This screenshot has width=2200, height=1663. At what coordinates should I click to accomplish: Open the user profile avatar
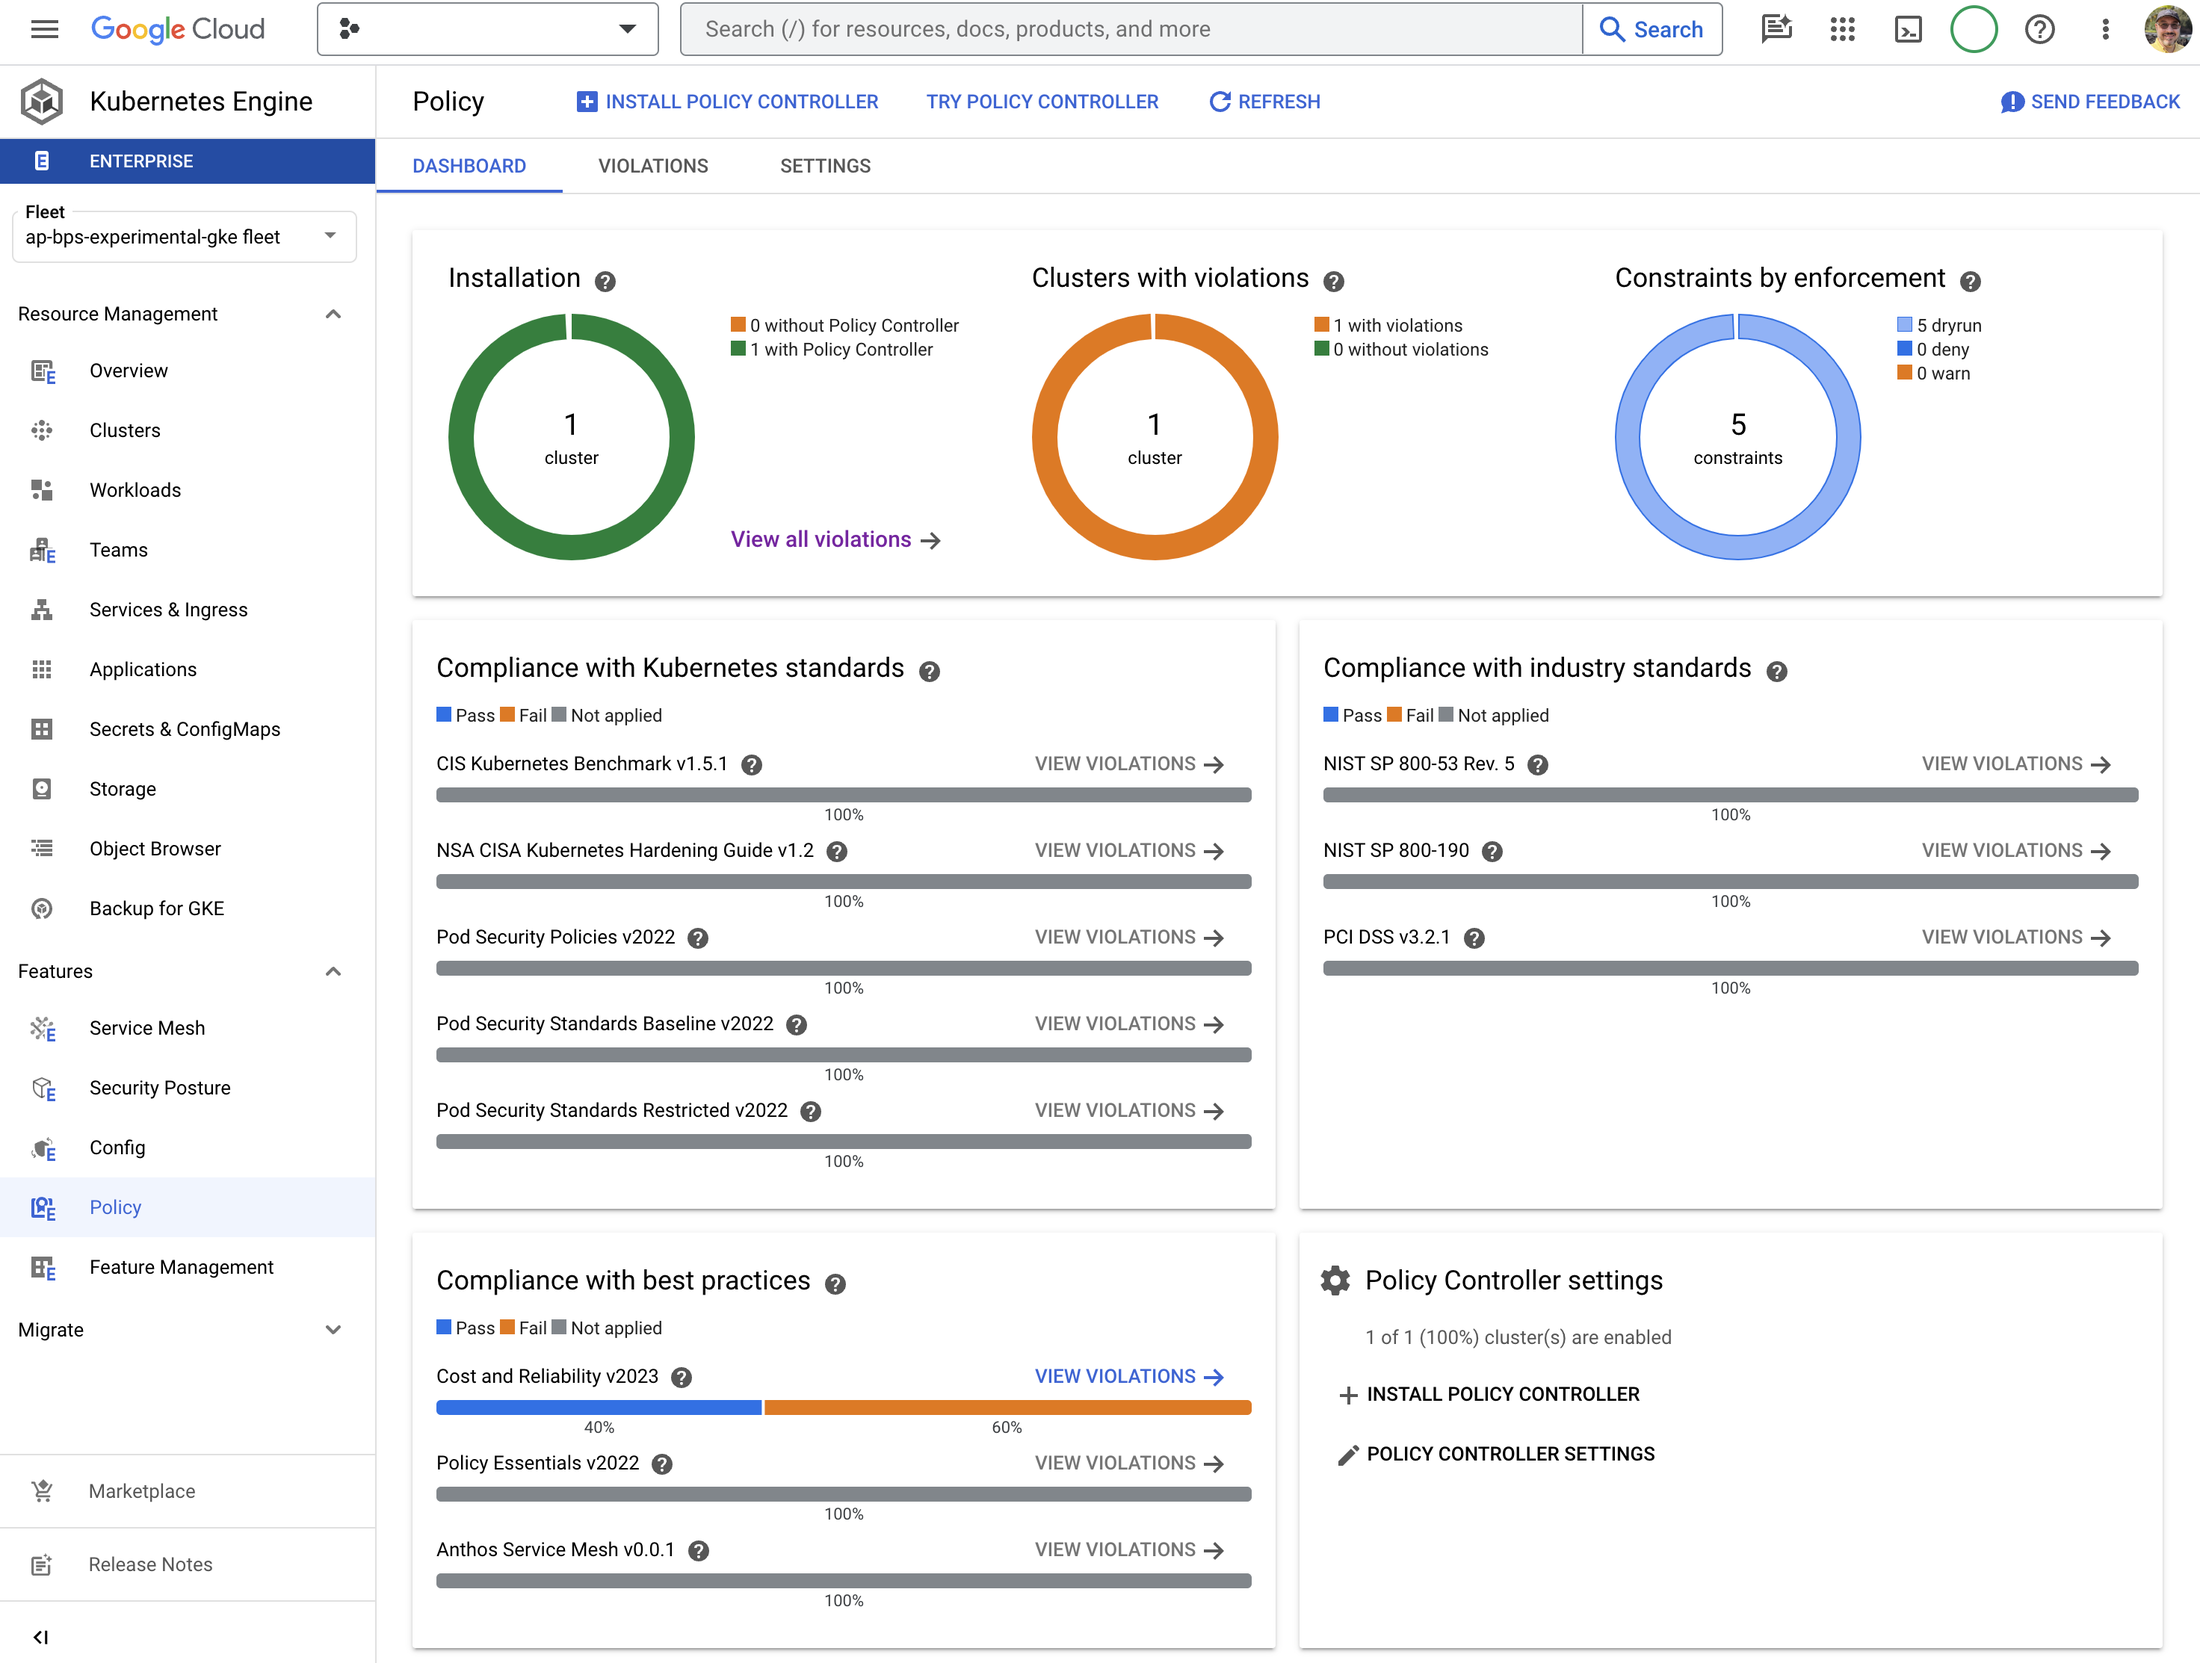pyautogui.click(x=2167, y=29)
